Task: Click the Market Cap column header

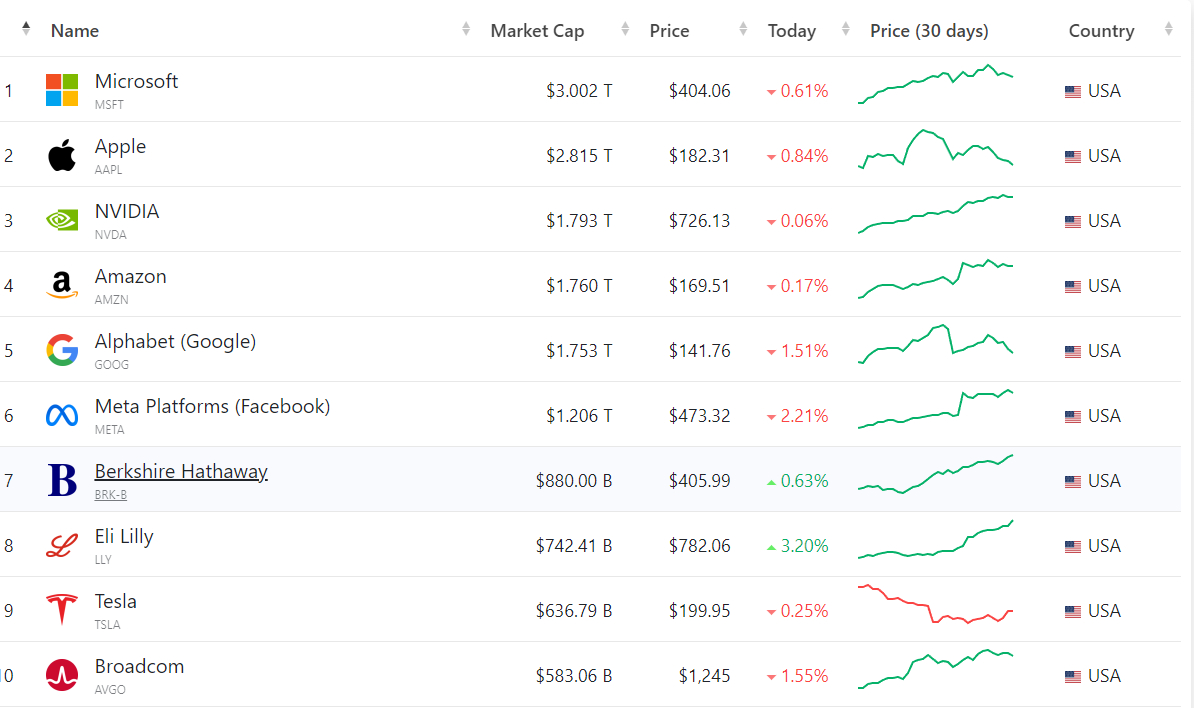Action: pos(537,30)
